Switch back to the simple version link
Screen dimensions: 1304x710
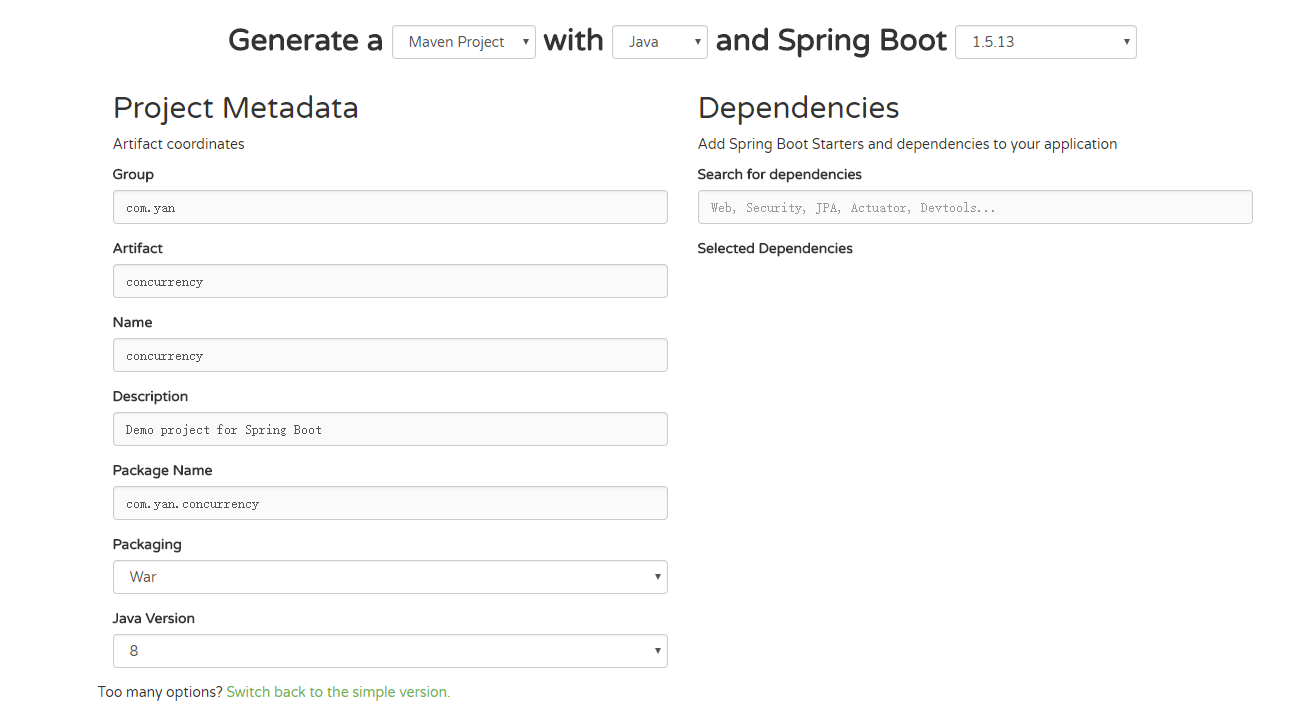click(338, 692)
